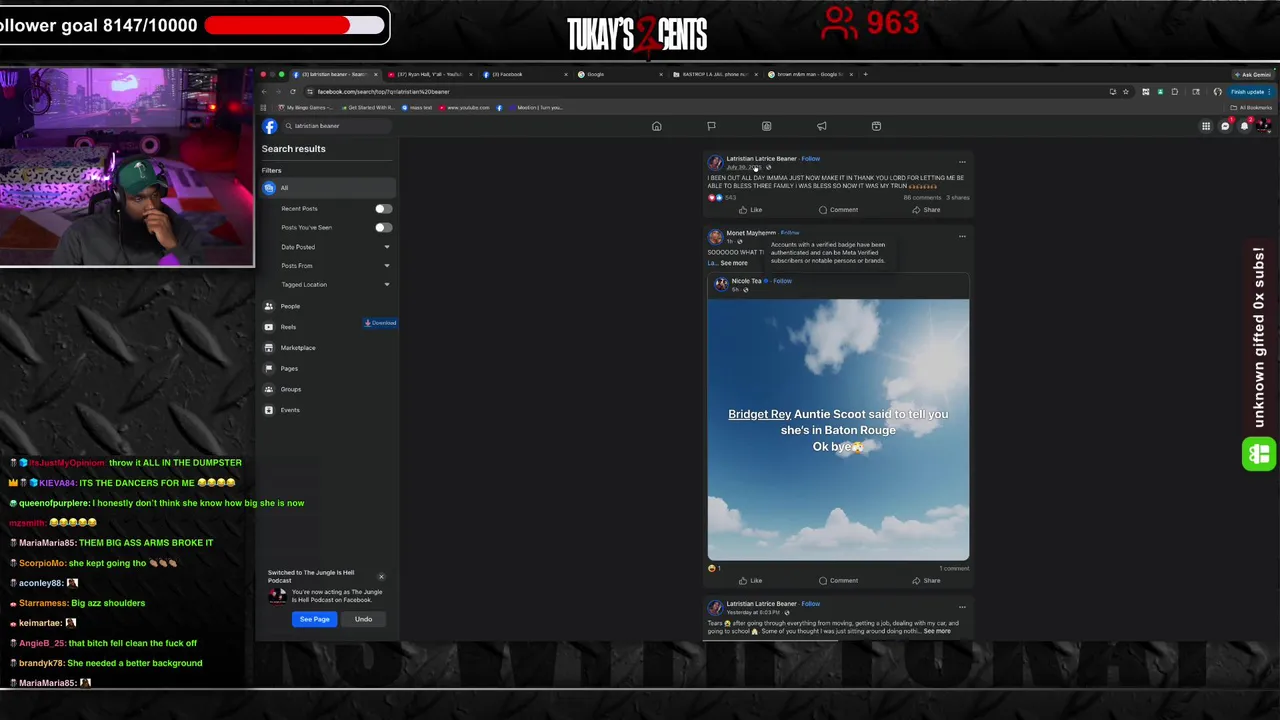Open the 86 comments link
Image resolution: width=1280 pixels, height=720 pixels.
pyautogui.click(x=921, y=198)
